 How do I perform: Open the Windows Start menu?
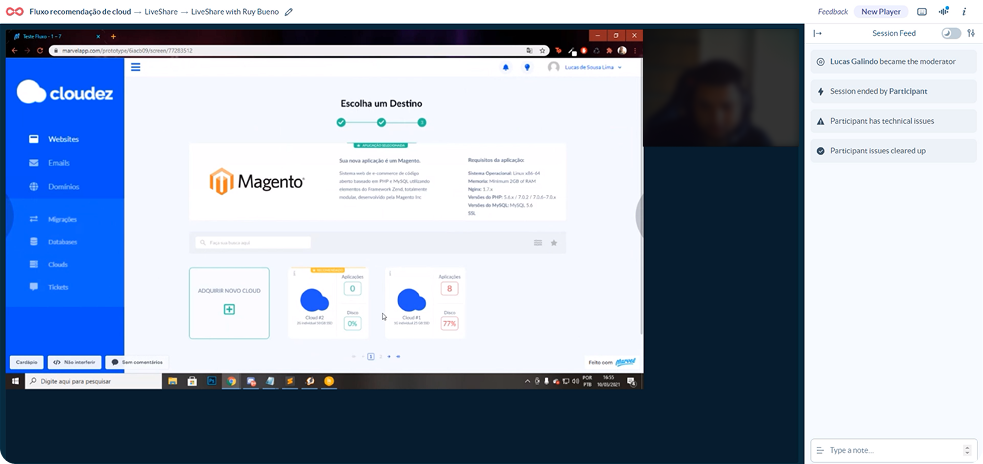(15, 381)
